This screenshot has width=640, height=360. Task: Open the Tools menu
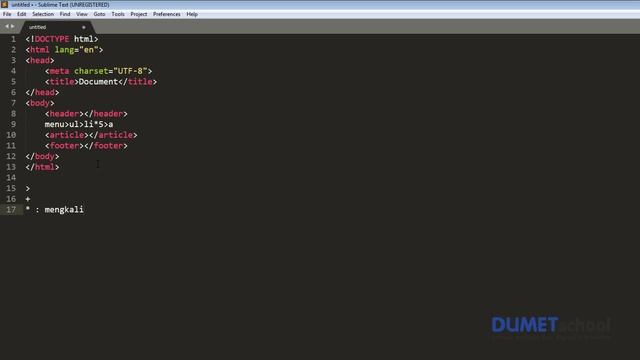(x=118, y=14)
